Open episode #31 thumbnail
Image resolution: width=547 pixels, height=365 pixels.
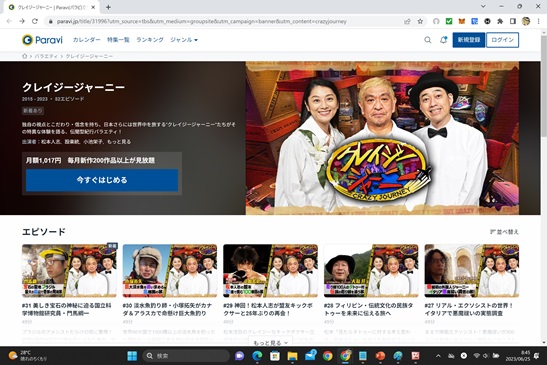(x=70, y=271)
